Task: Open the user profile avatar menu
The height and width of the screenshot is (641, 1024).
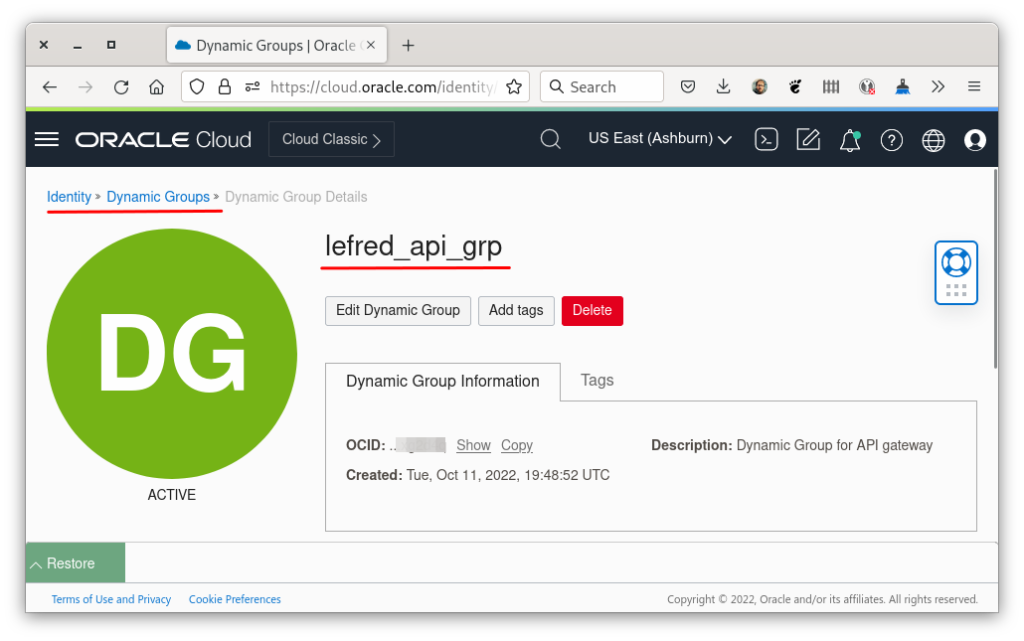Action: [x=975, y=139]
